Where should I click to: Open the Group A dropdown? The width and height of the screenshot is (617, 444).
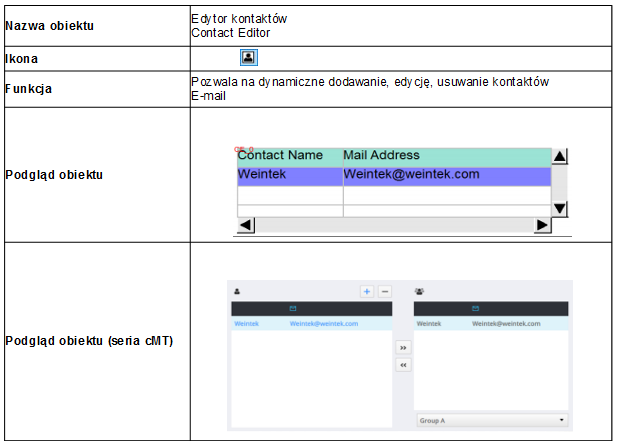click(x=491, y=420)
